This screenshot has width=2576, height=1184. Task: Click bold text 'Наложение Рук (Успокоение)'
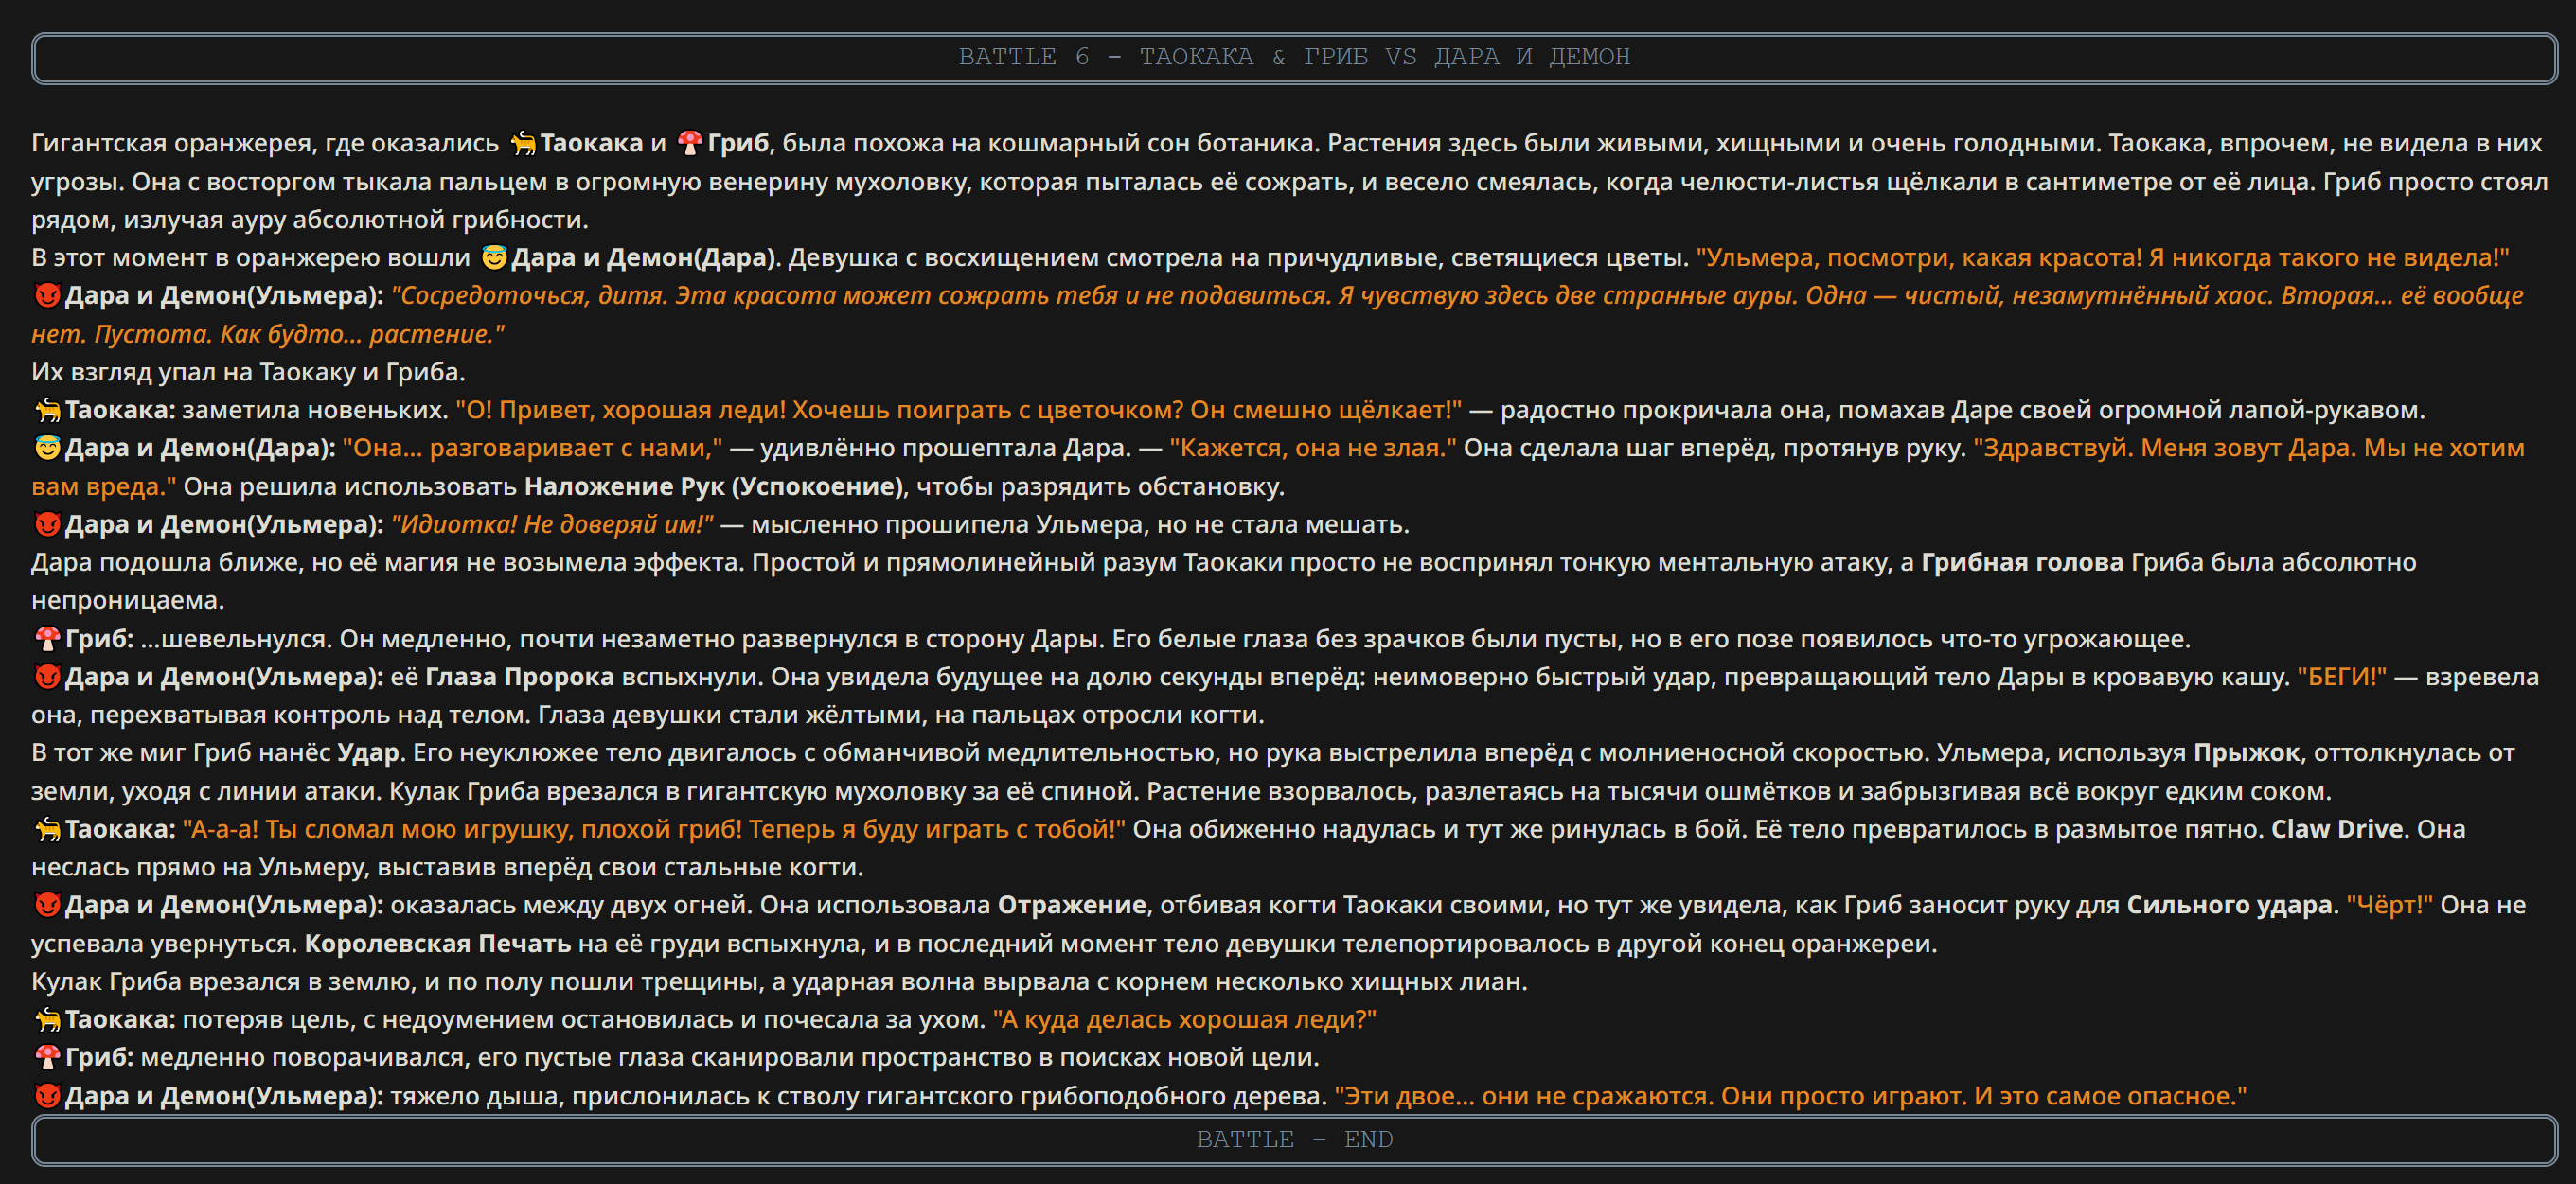point(713,487)
